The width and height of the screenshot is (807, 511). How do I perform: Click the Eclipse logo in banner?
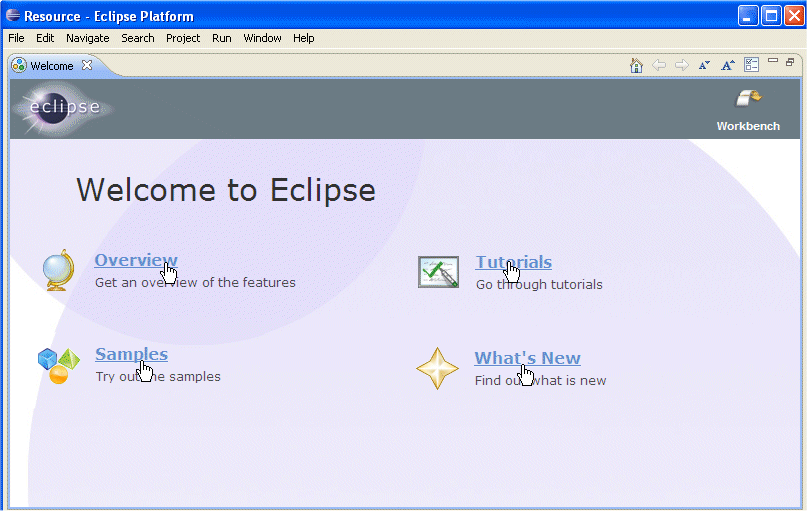coord(63,108)
